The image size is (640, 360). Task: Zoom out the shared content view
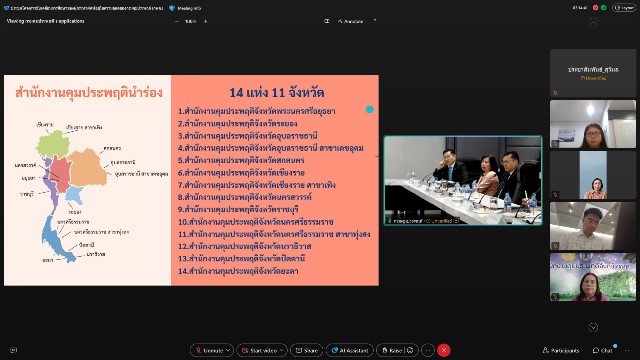(x=176, y=21)
